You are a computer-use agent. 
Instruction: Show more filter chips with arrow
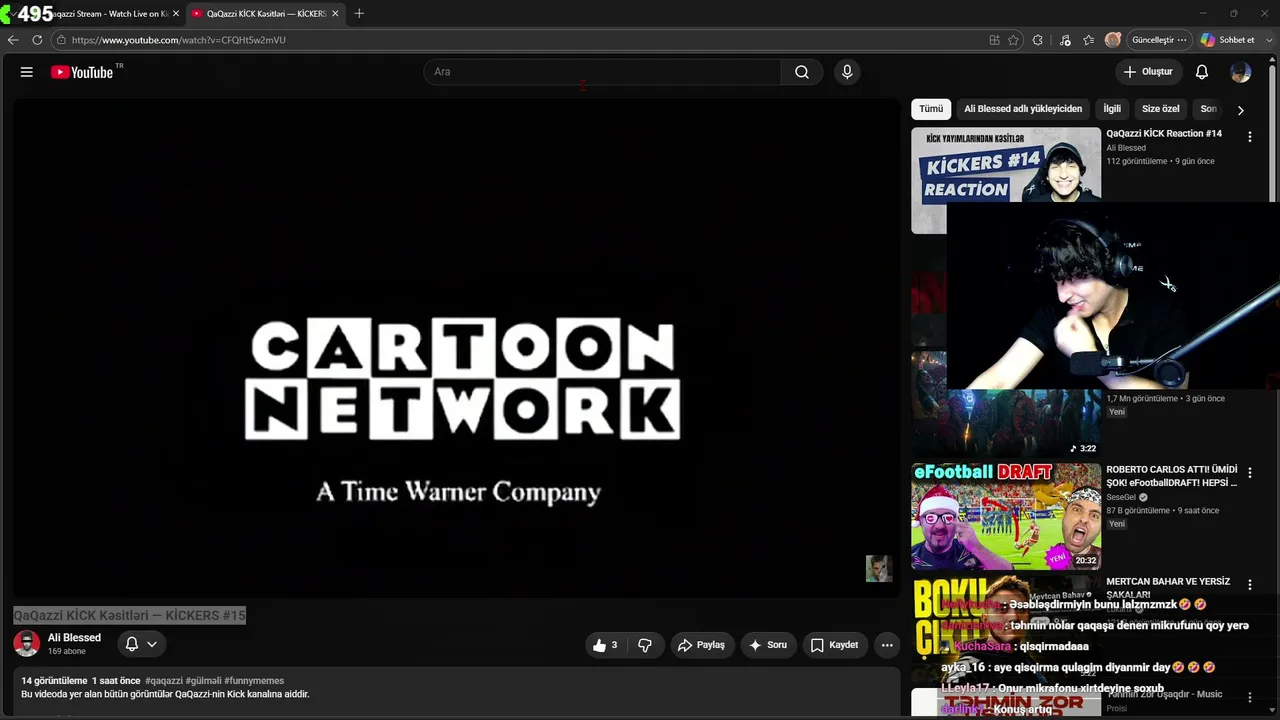tap(1240, 110)
